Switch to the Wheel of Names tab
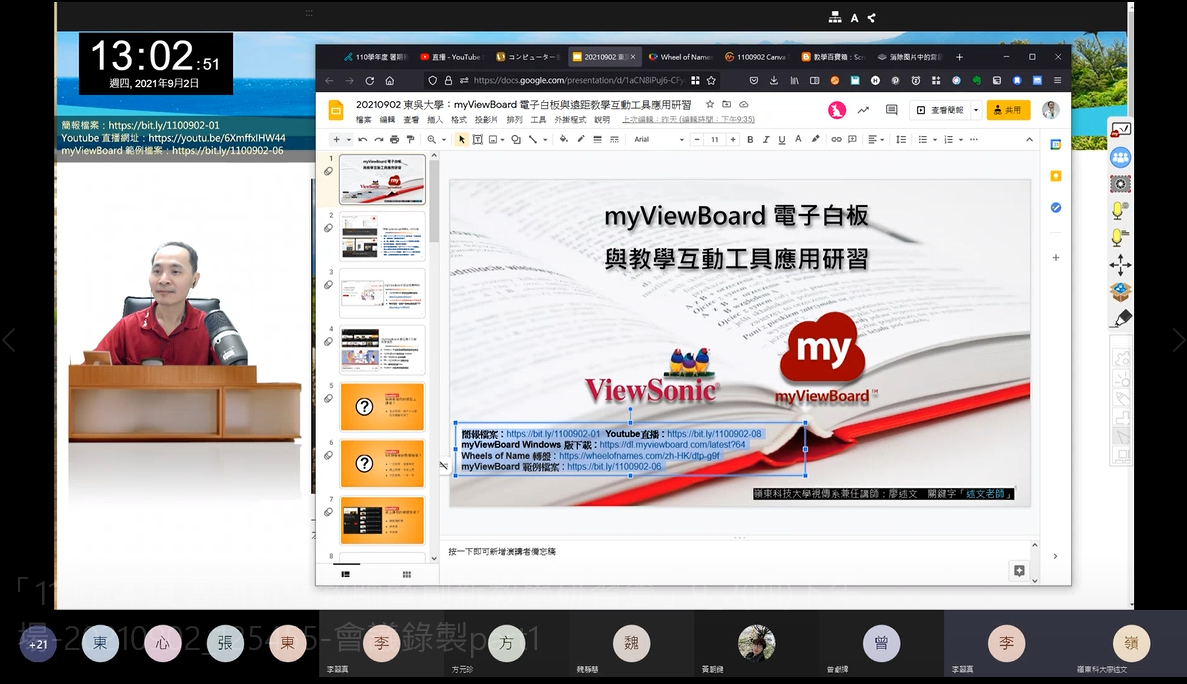The image size is (1187, 684). (x=681, y=57)
